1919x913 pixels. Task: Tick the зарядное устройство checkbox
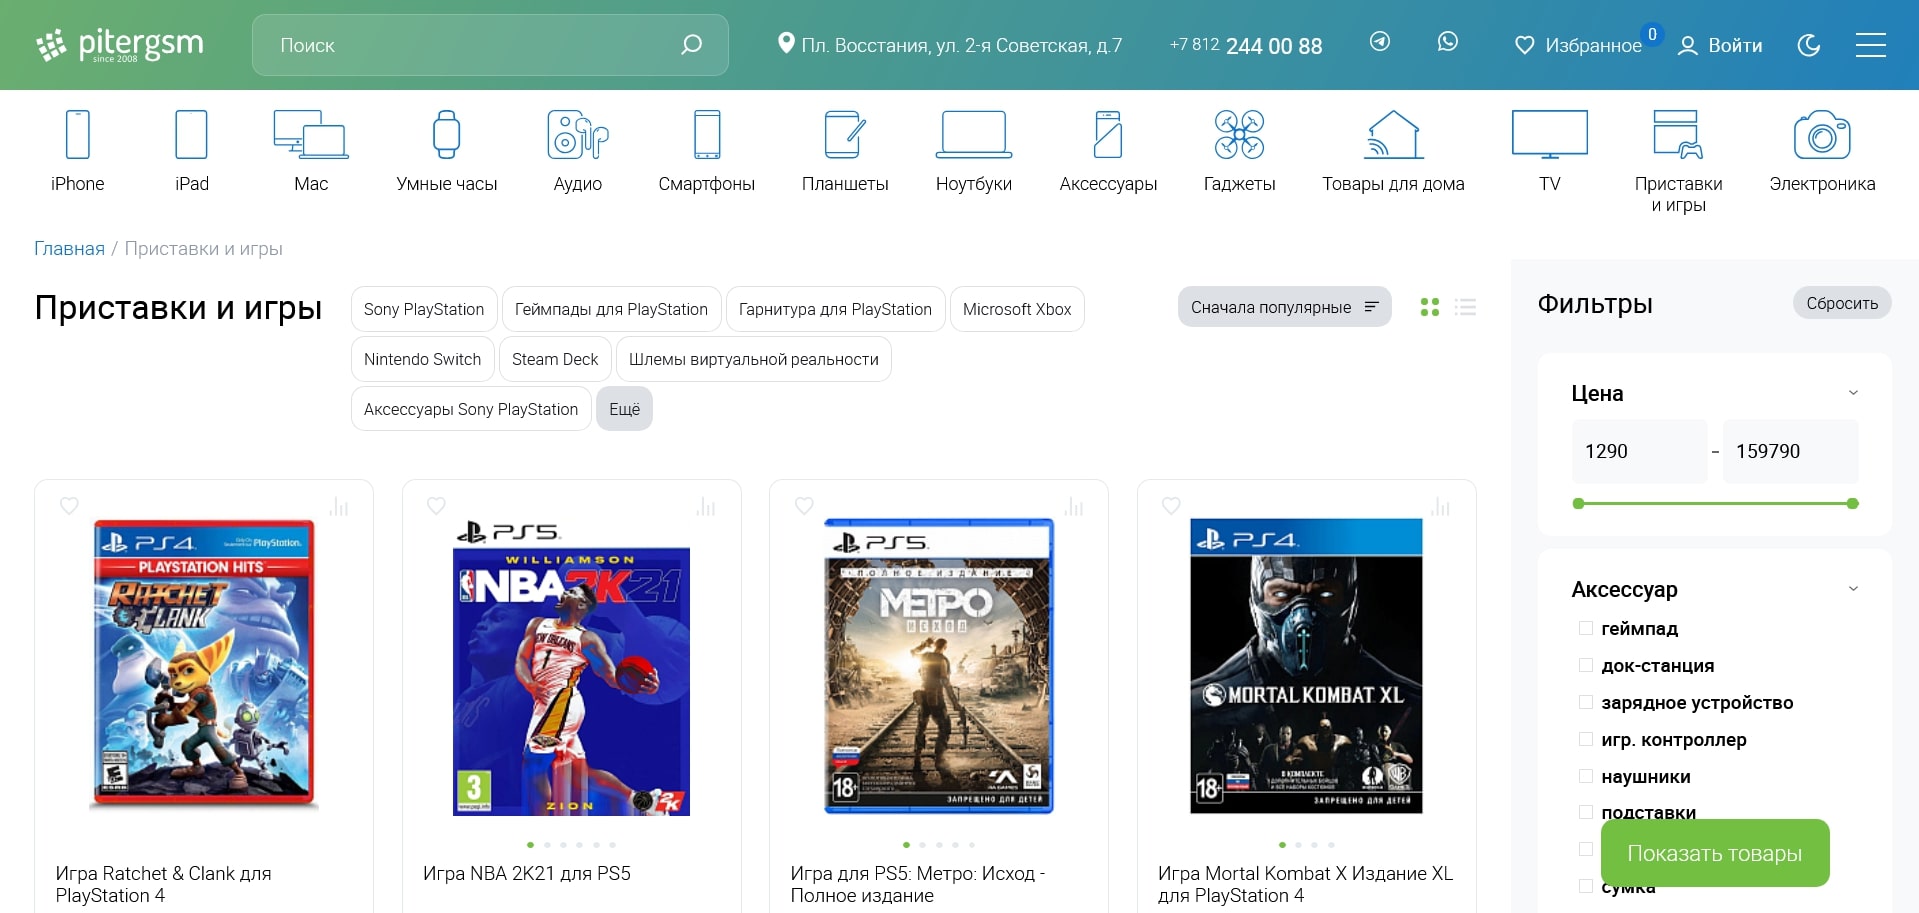[1585, 702]
